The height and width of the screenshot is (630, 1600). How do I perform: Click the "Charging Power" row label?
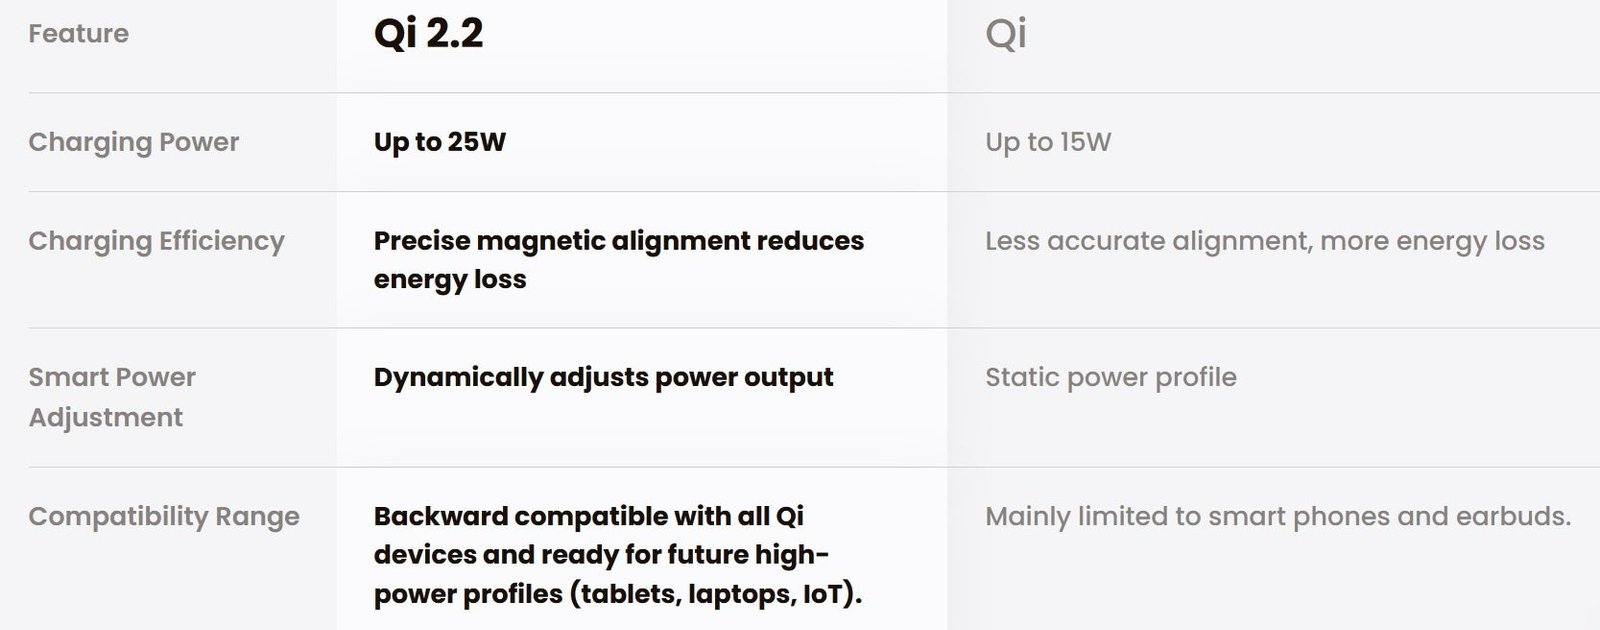click(x=133, y=142)
